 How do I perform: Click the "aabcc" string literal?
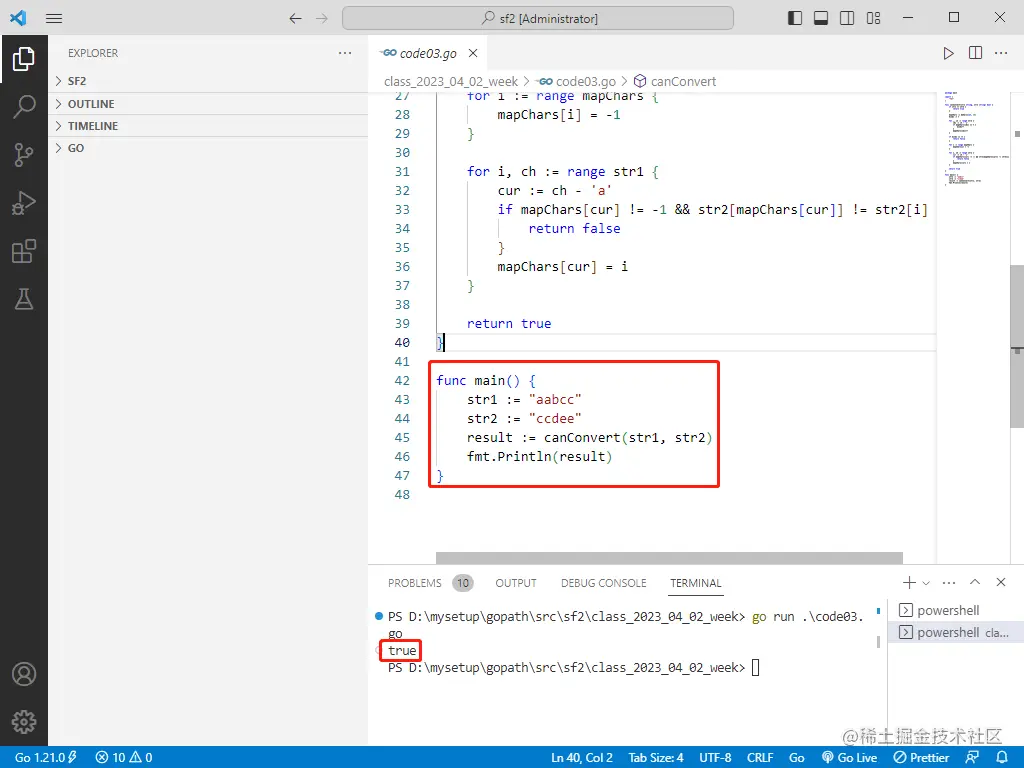coord(554,399)
